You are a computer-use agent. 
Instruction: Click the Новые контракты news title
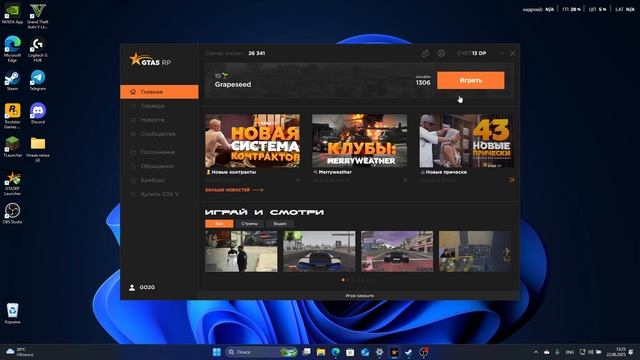click(x=234, y=172)
